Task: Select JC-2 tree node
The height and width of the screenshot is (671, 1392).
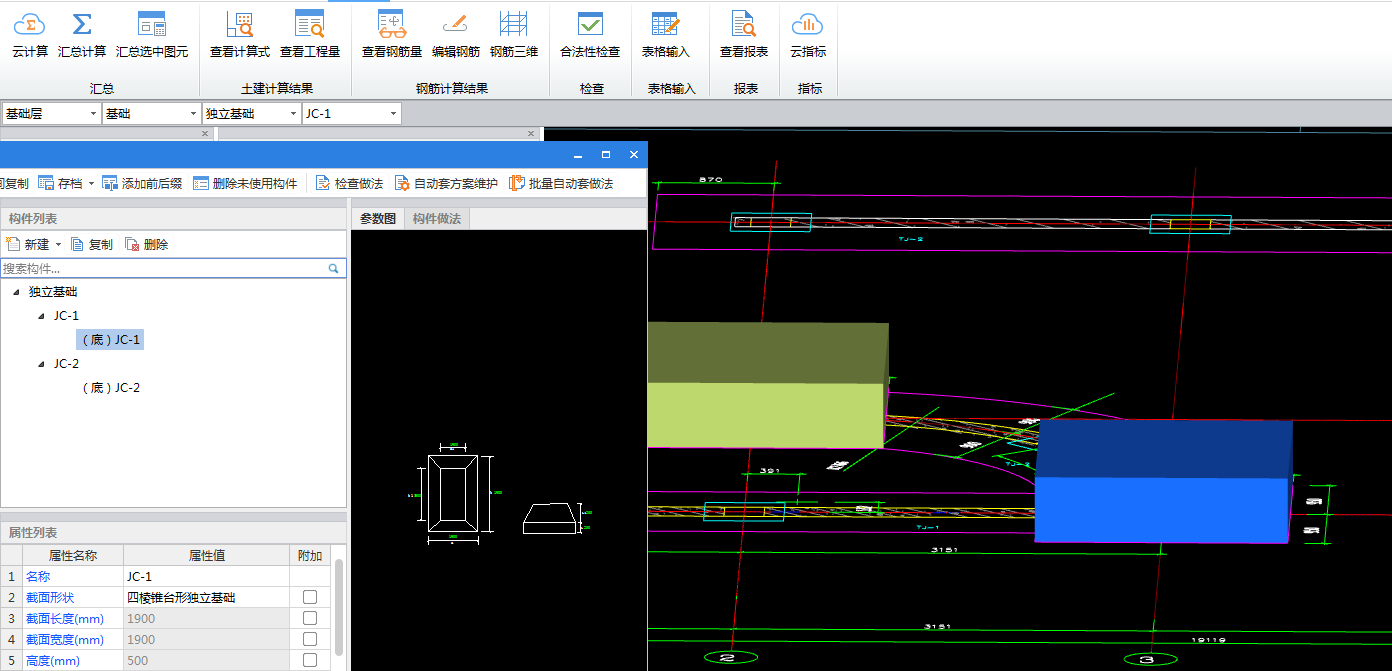Action: pos(66,364)
